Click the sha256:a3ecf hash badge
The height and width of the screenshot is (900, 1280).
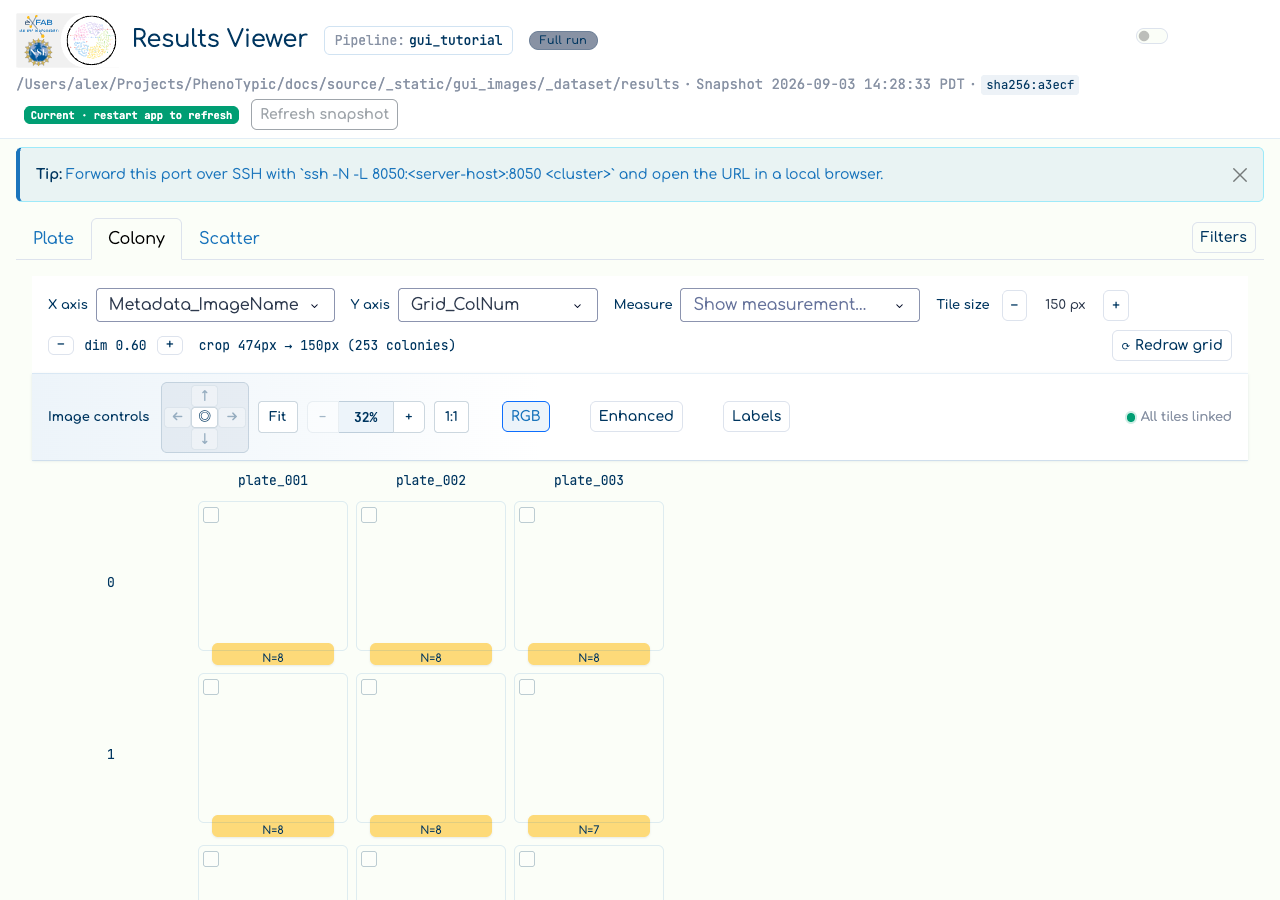click(x=1030, y=85)
